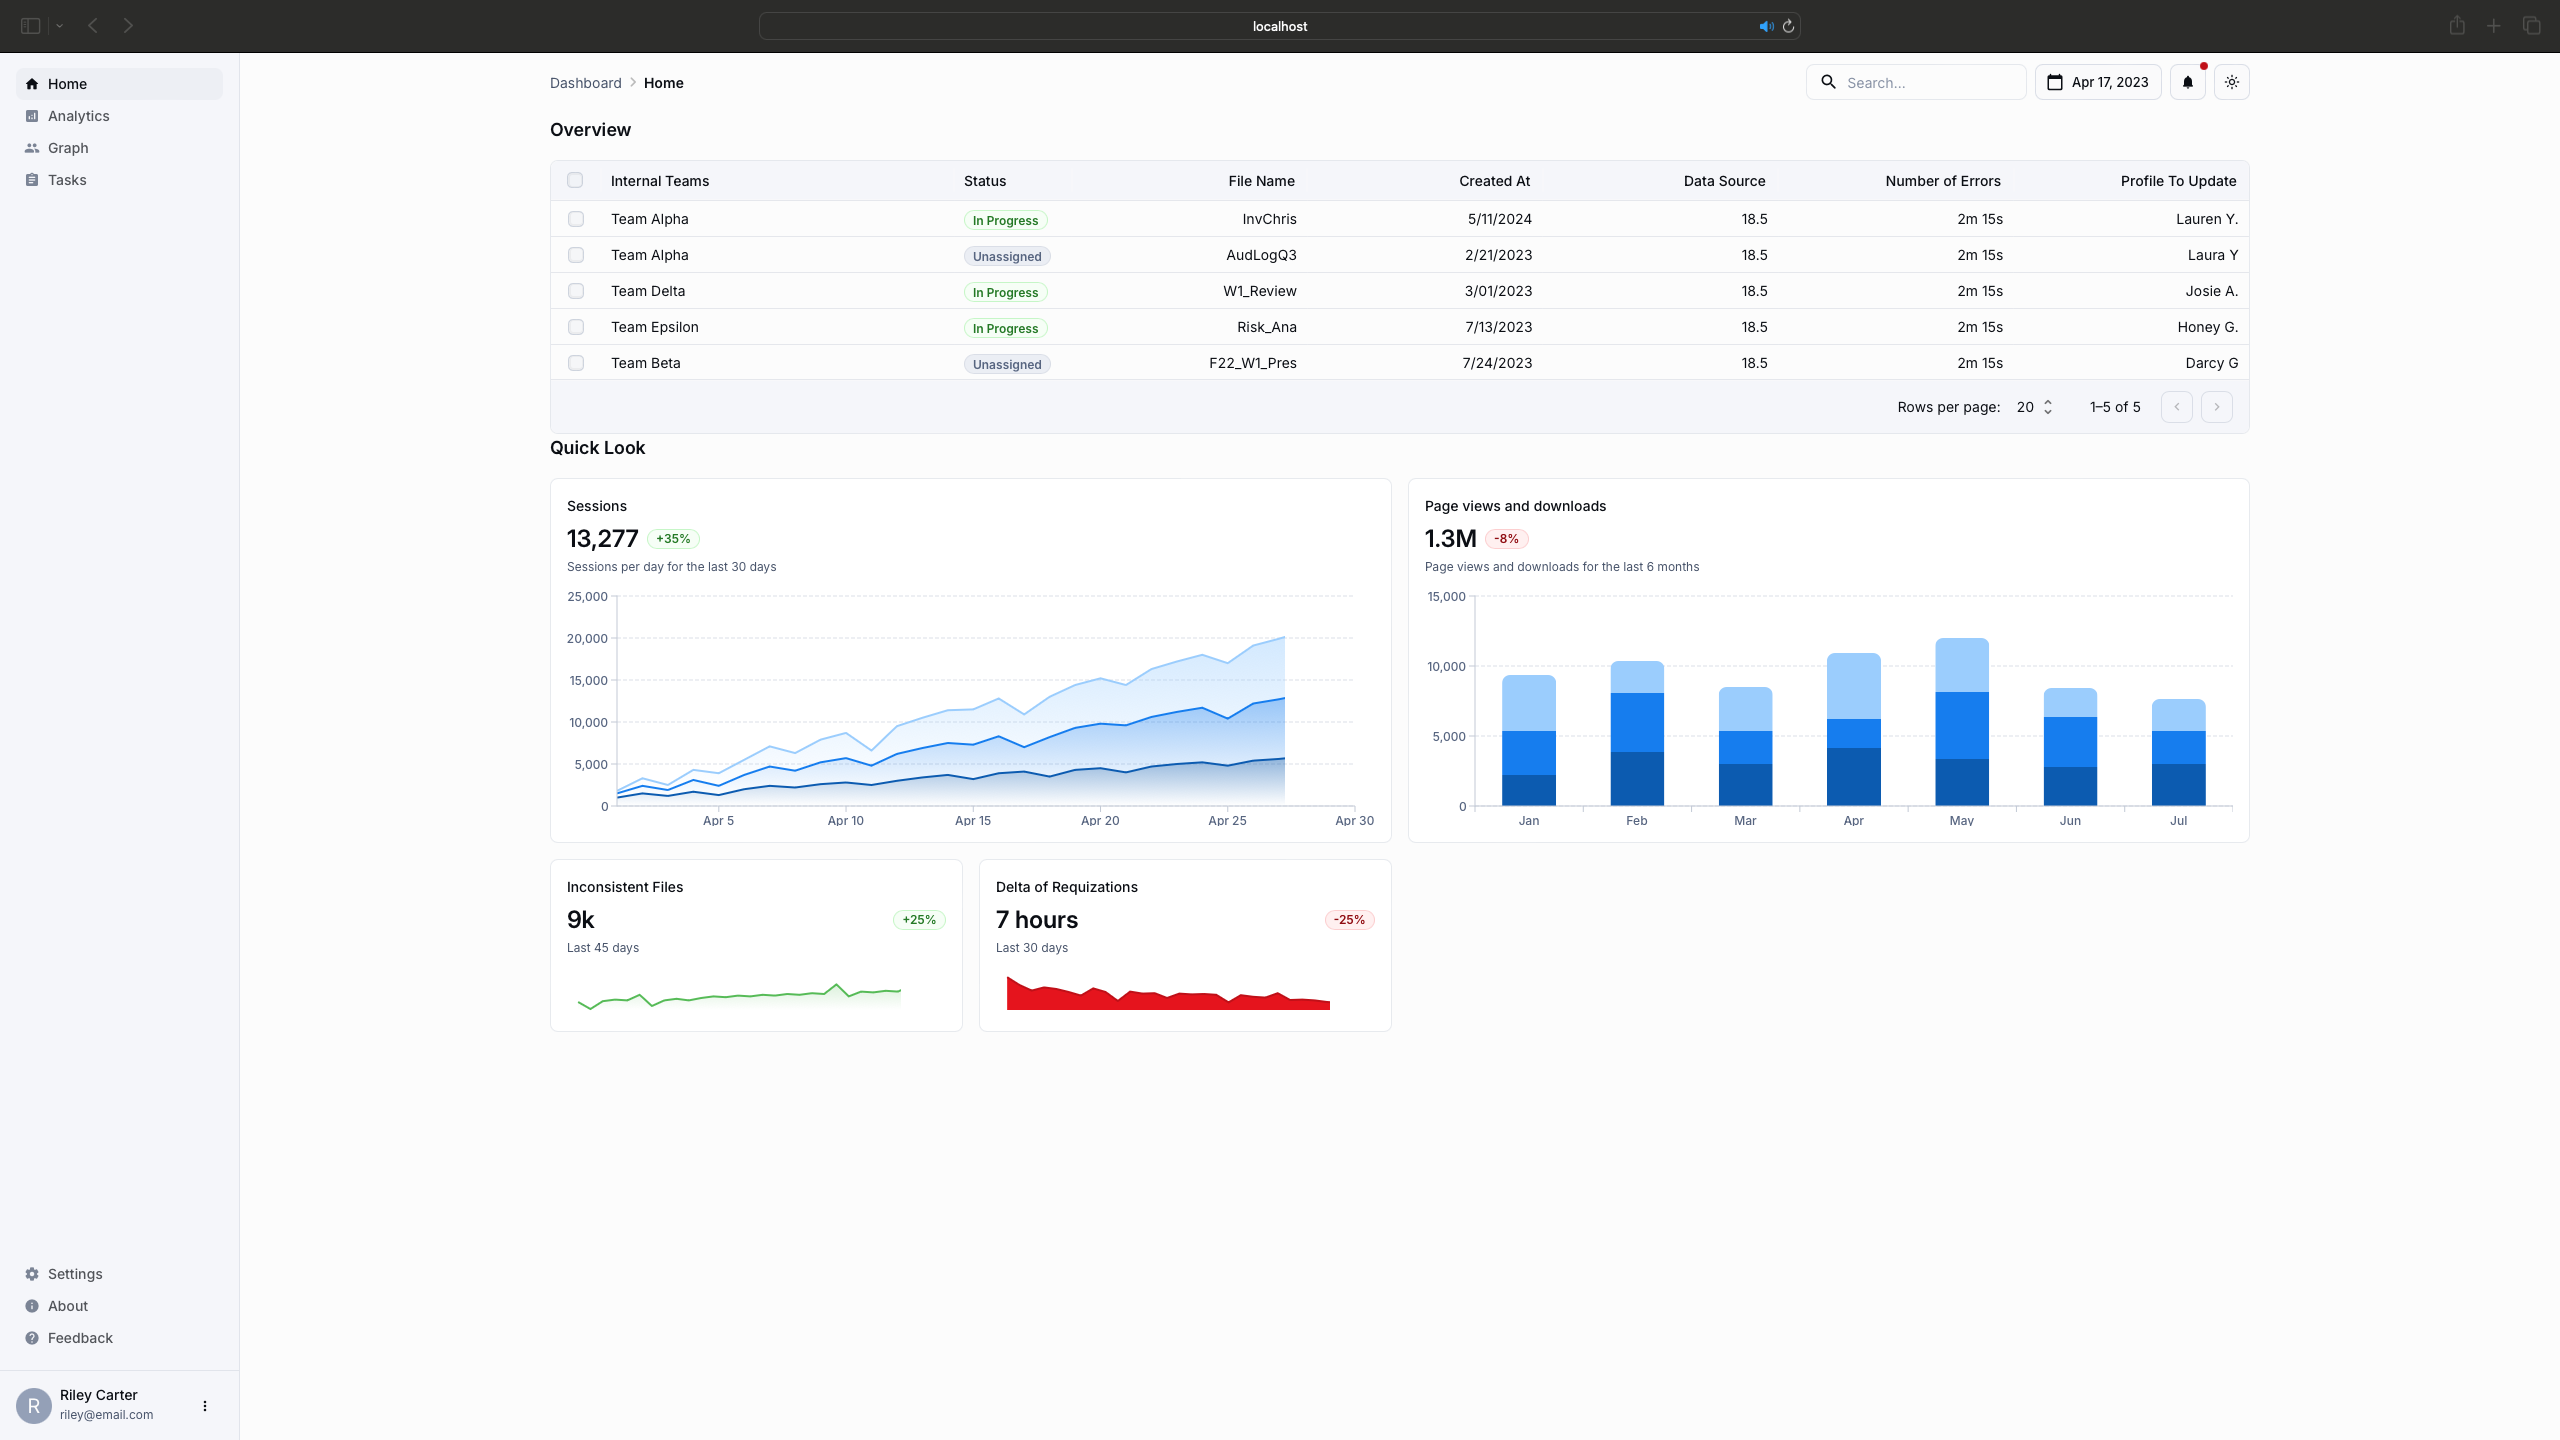
Task: Click the Dashboard breadcrumb link
Action: pyautogui.click(x=585, y=83)
